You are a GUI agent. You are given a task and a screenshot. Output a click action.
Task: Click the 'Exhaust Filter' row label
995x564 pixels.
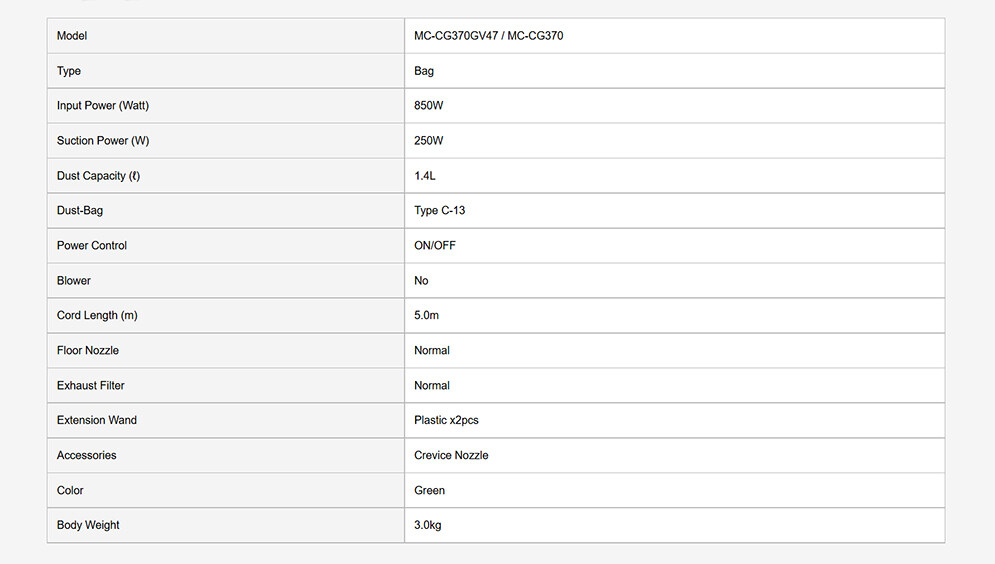point(91,386)
